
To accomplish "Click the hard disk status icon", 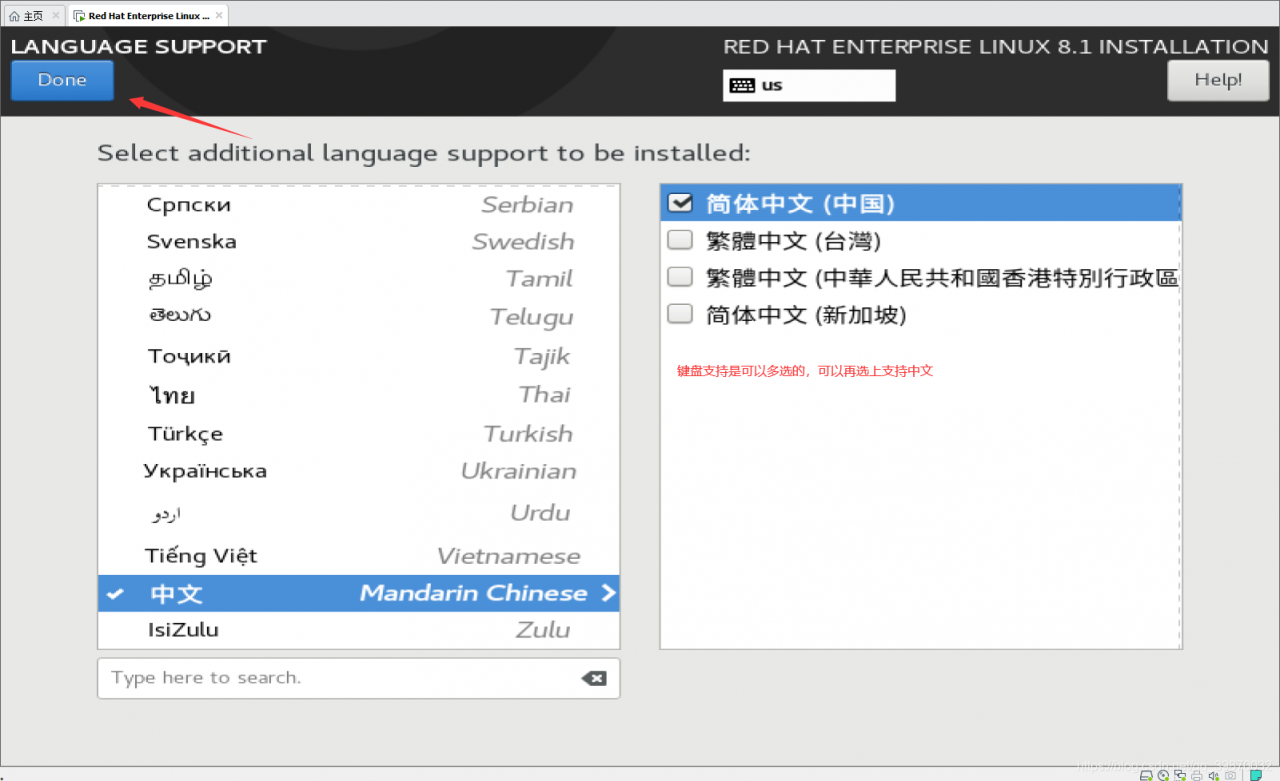I will (1146, 775).
